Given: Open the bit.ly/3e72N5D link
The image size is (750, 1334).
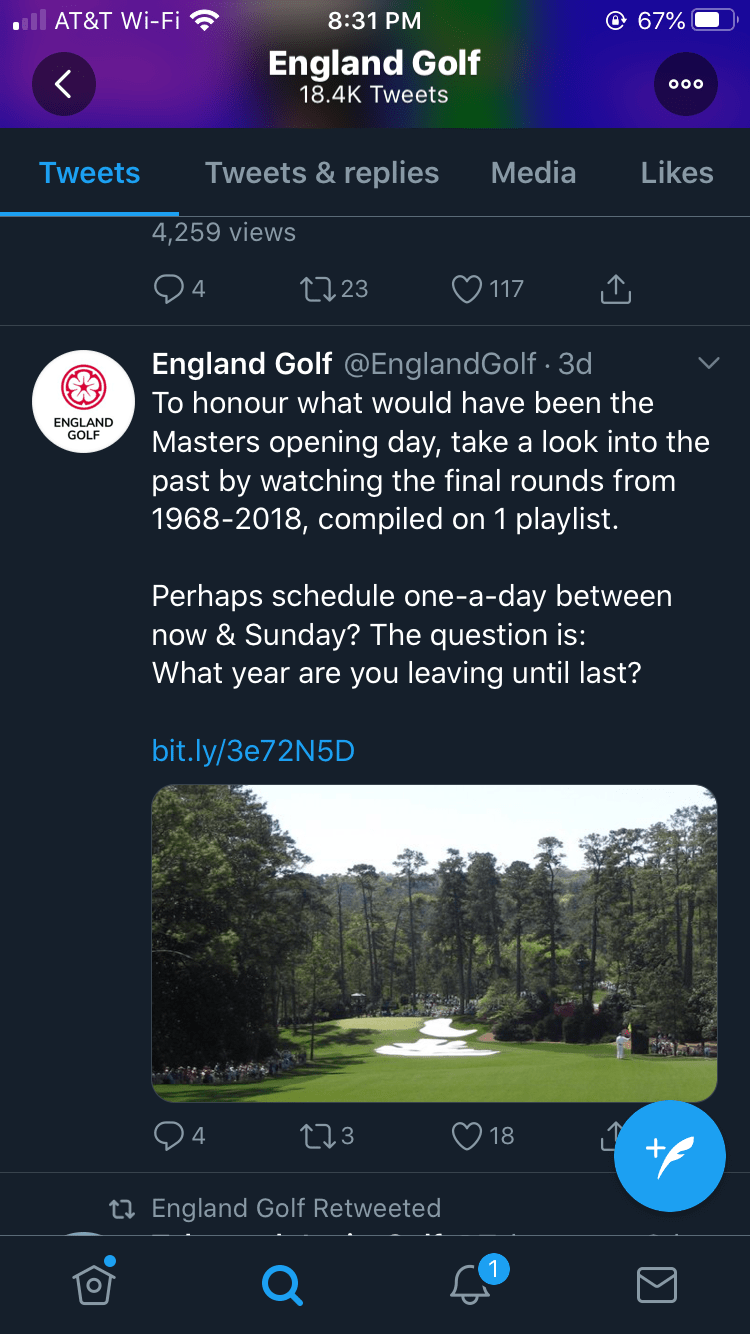Looking at the screenshot, I should (253, 751).
